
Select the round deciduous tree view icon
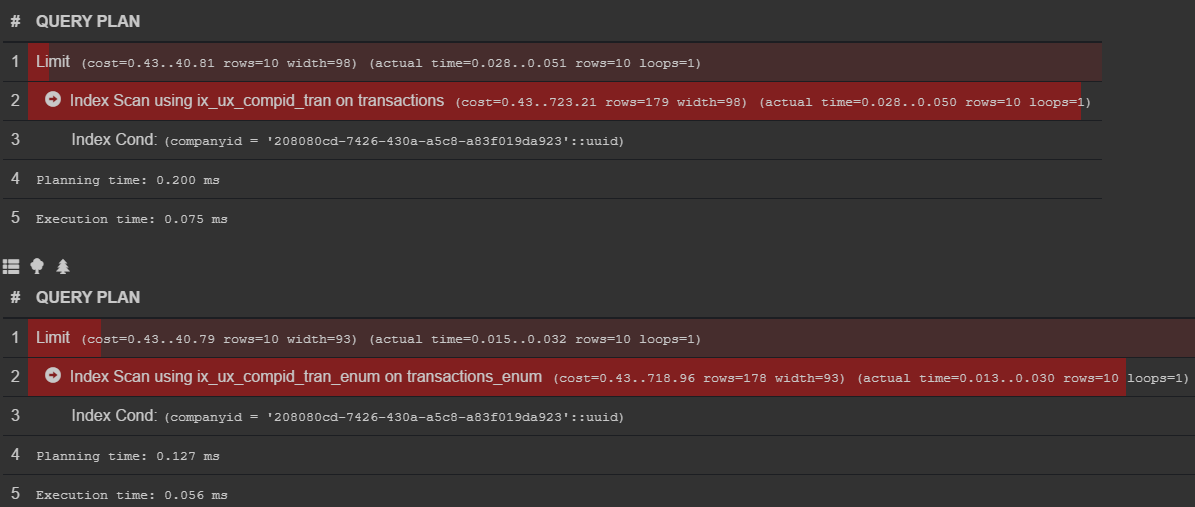pos(37,266)
